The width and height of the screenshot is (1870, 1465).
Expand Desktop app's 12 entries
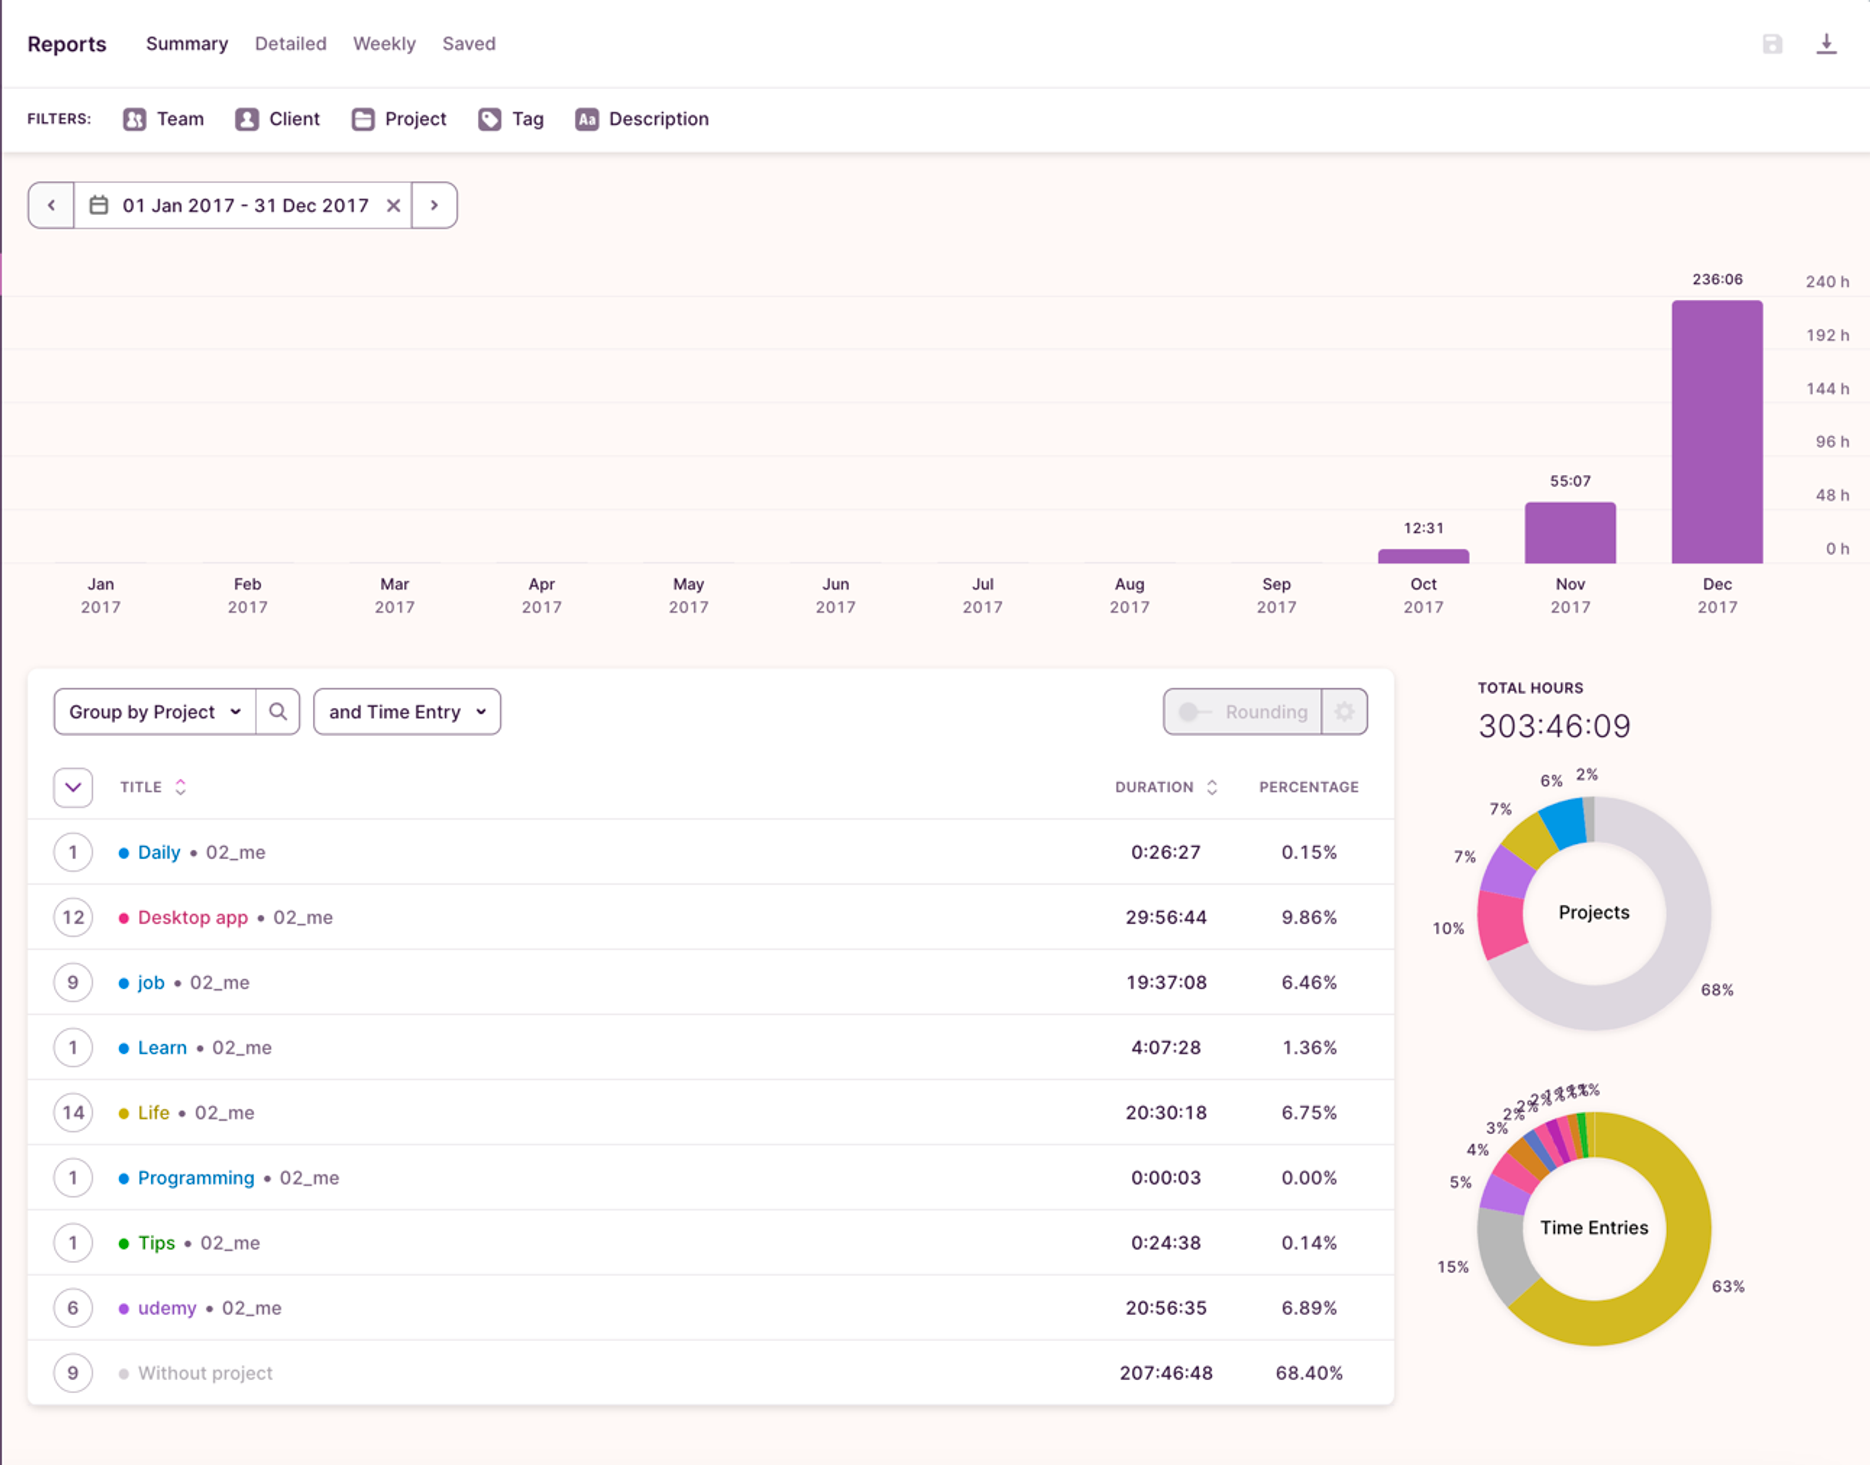coord(73,917)
